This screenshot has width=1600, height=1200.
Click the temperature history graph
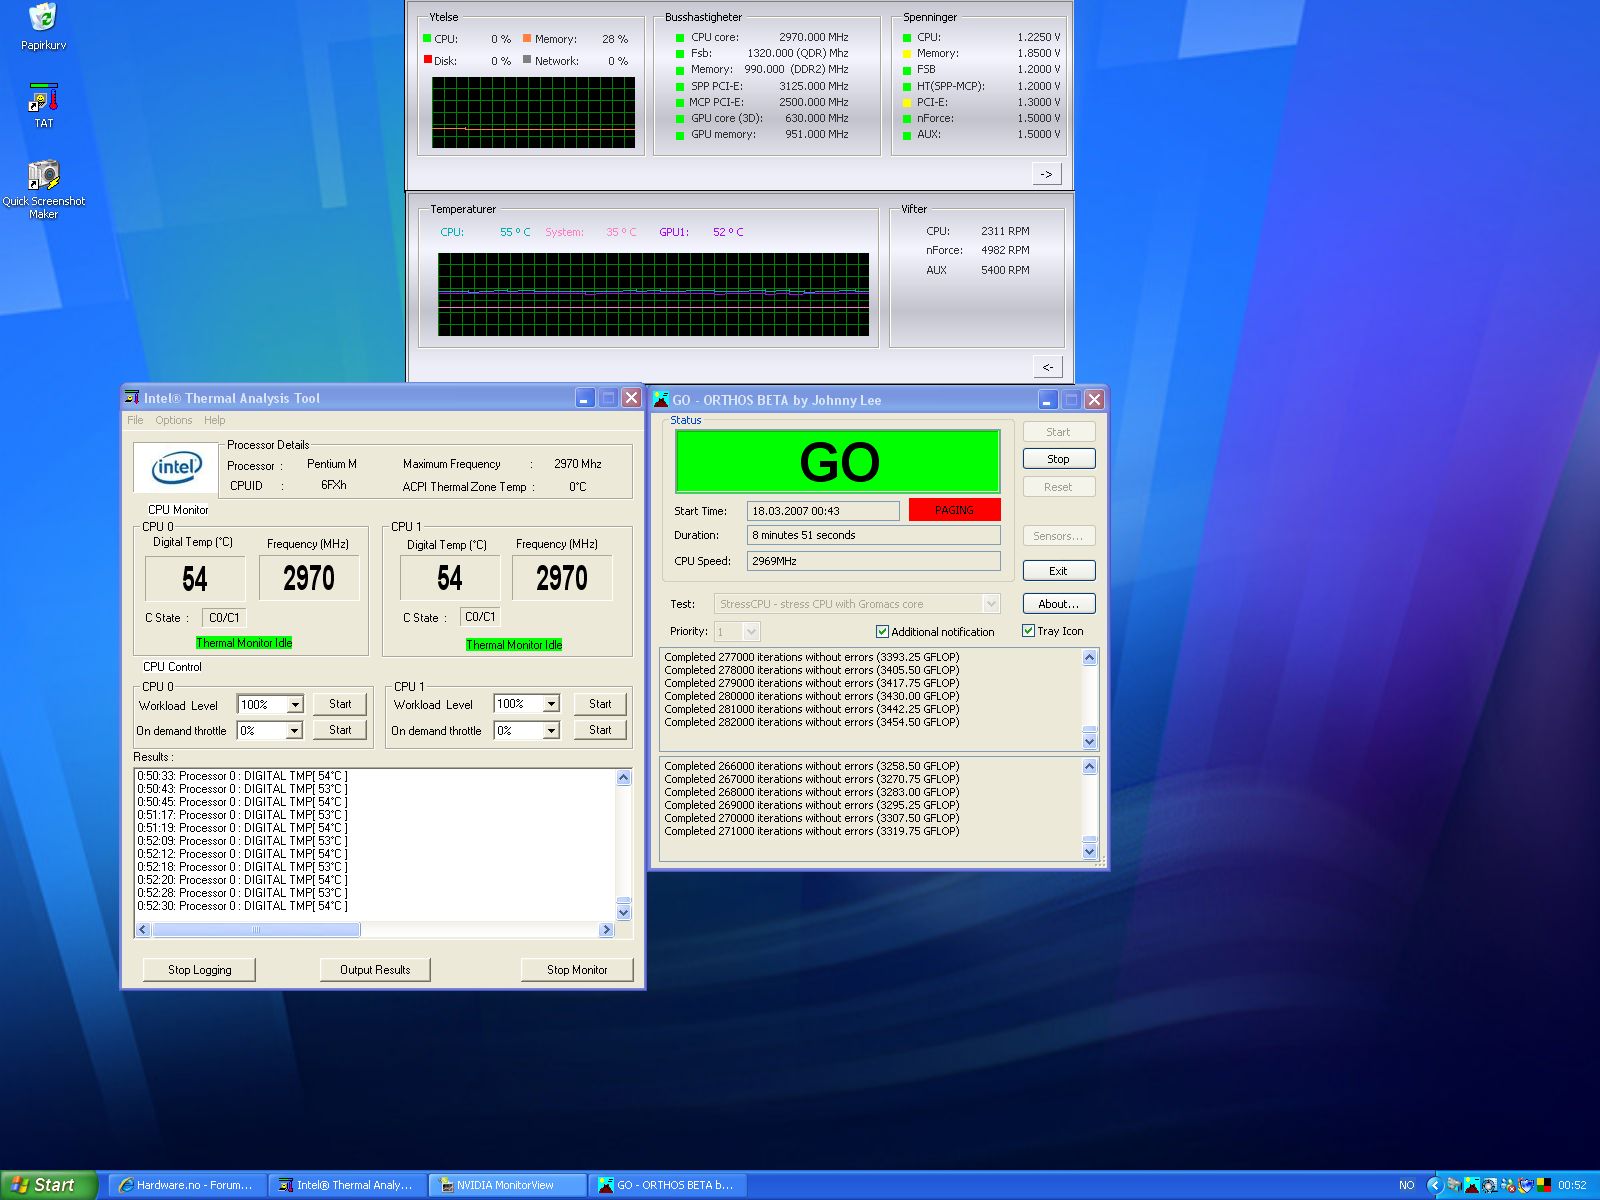(x=653, y=294)
